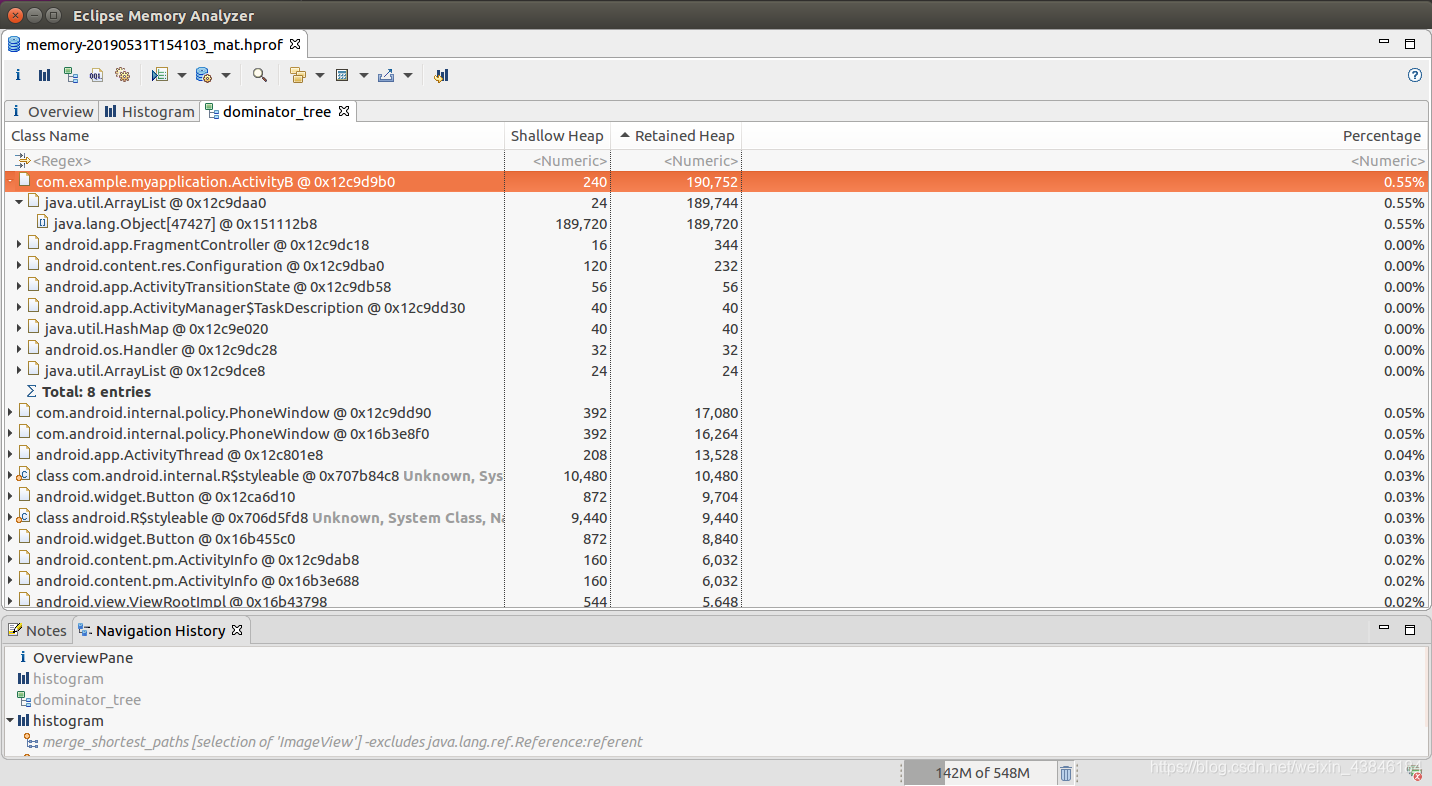Expand the java.util.HashMap @ 0x12c9e020 node
1432x786 pixels.
(x=19, y=329)
